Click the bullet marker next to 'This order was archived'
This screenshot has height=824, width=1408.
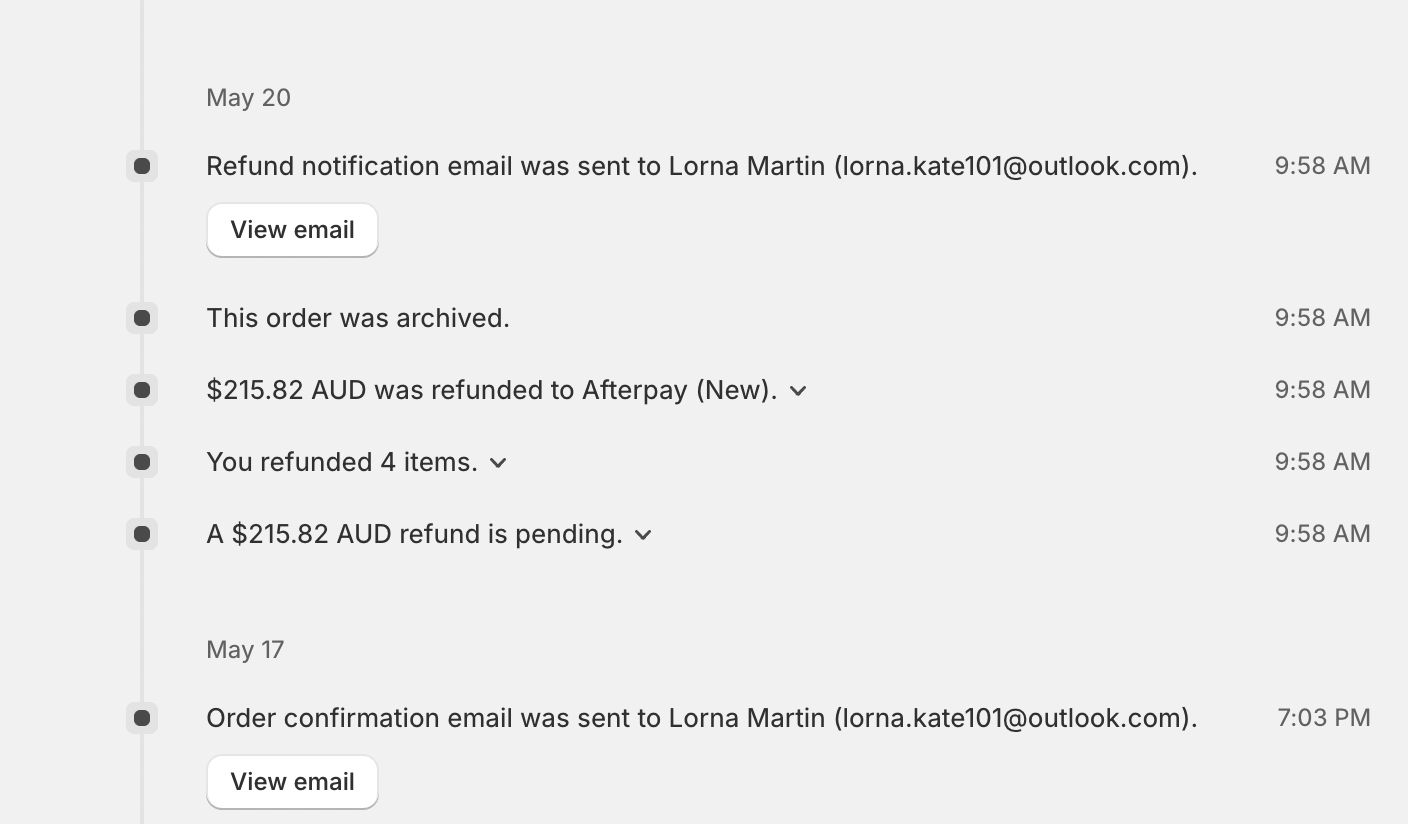tap(142, 318)
